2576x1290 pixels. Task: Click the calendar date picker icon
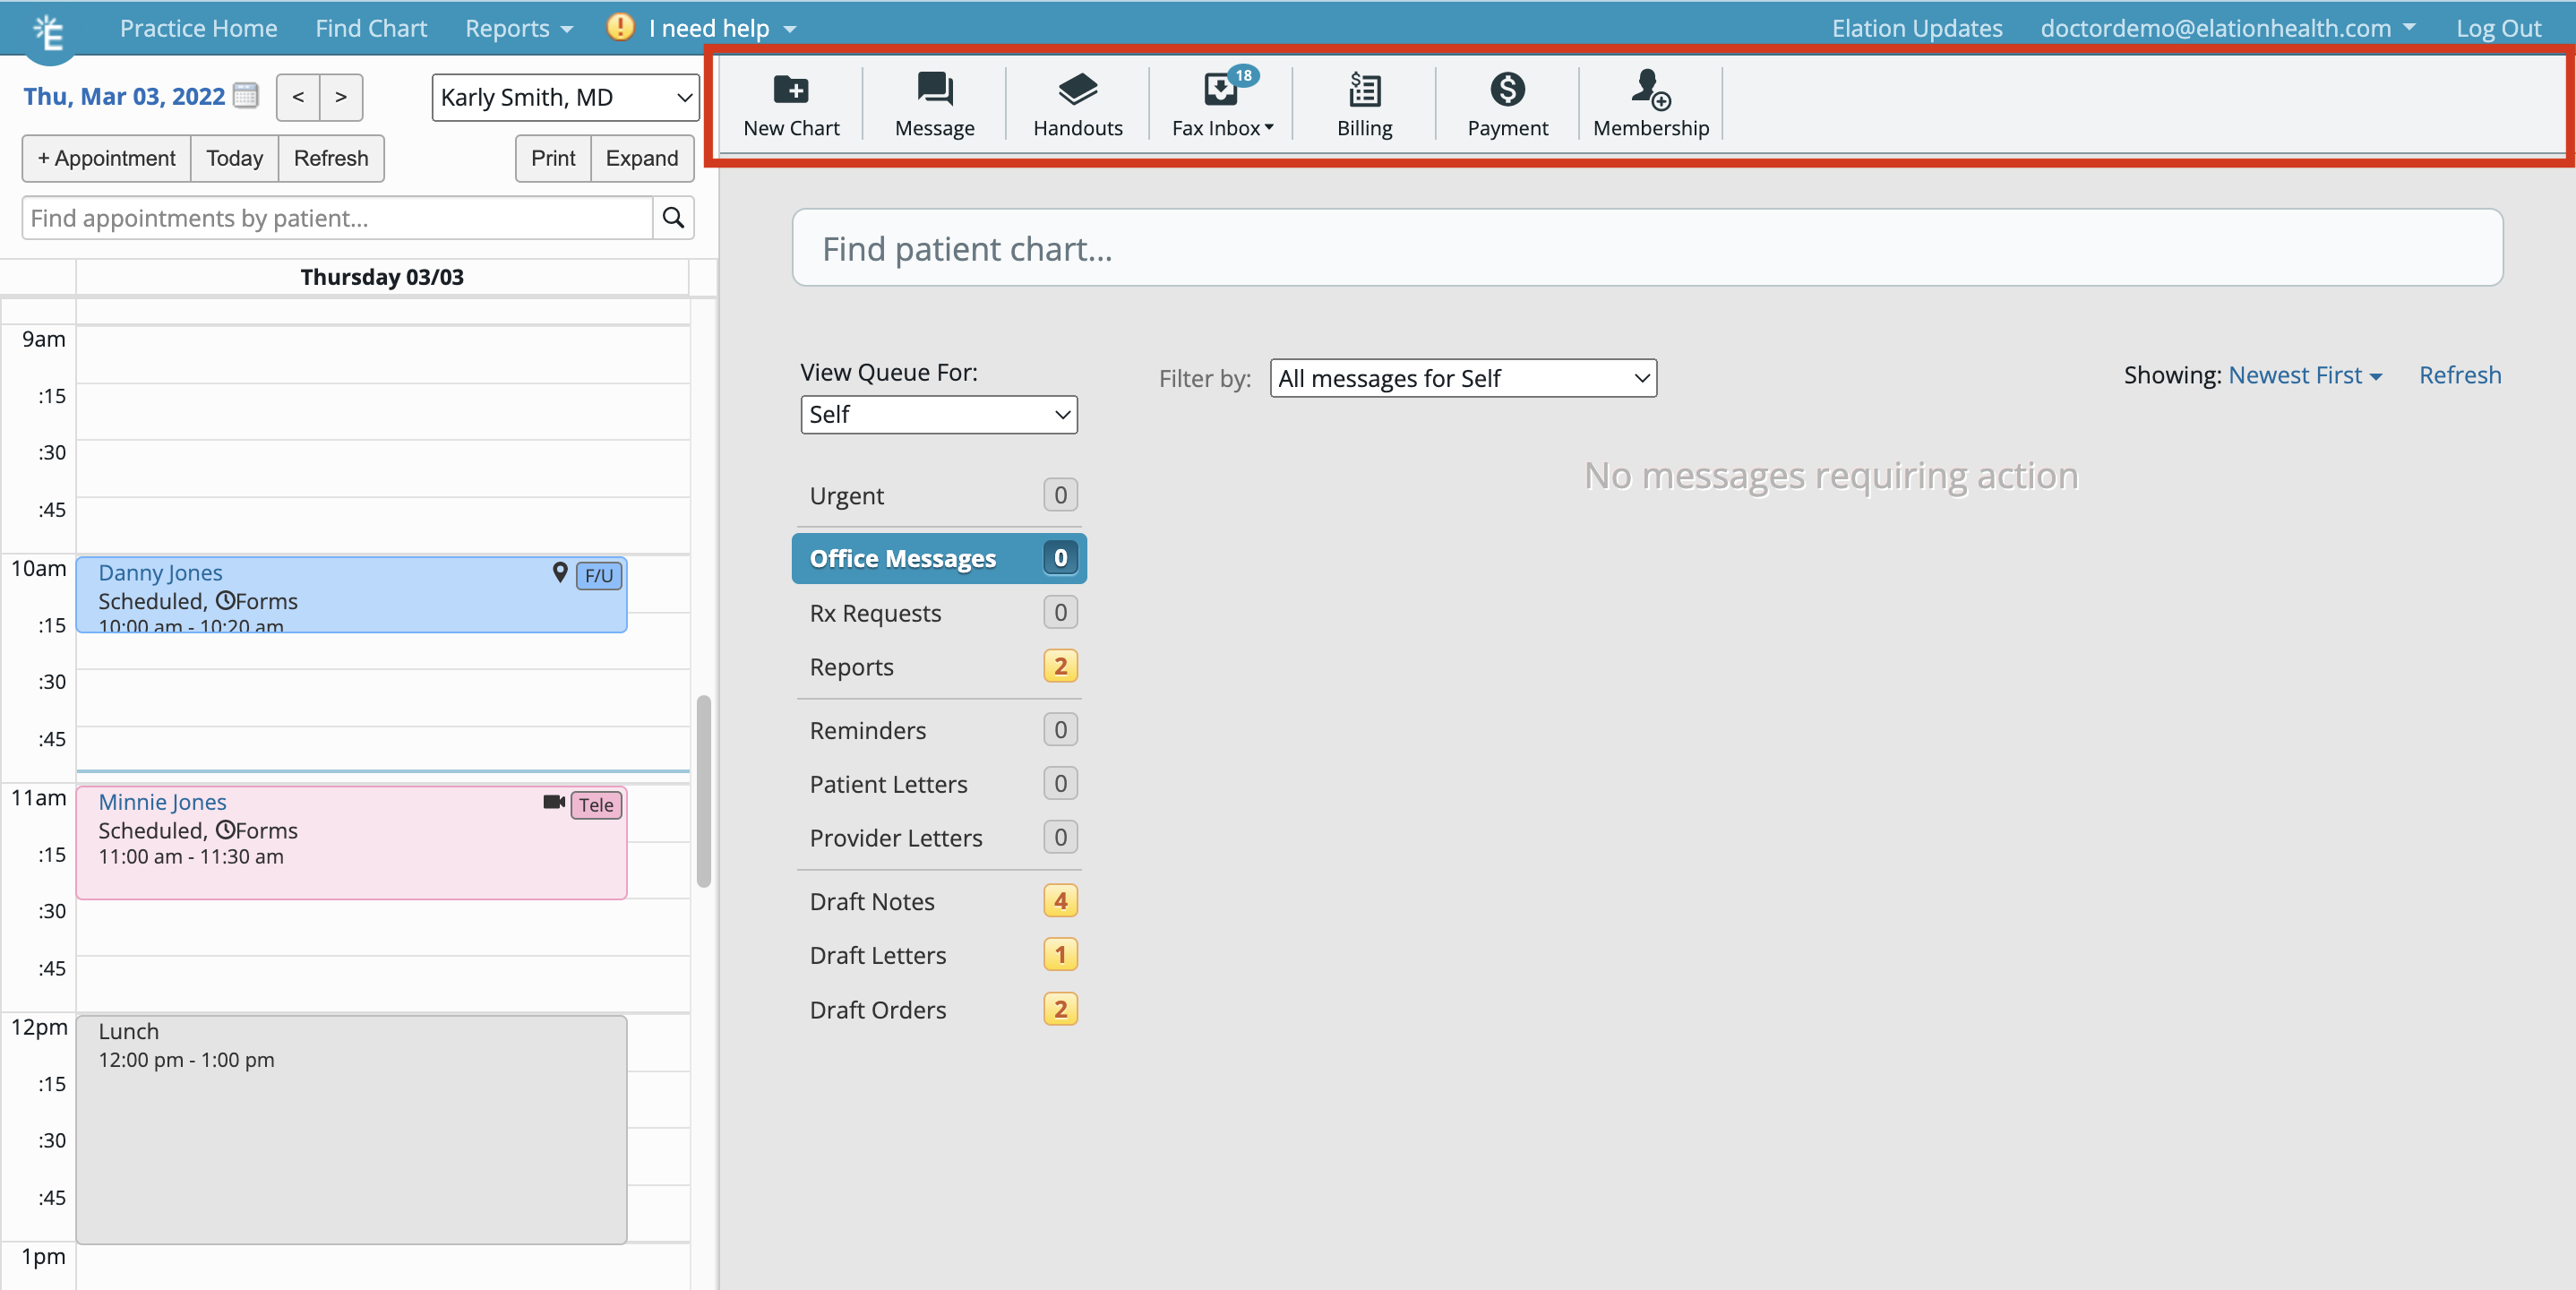click(x=245, y=96)
